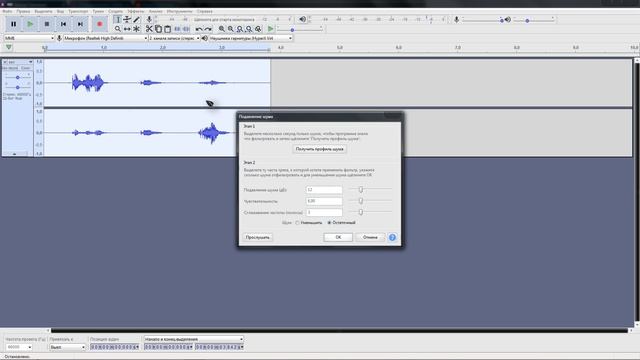Click the Fit Selection zoom icon

tap(240, 29)
